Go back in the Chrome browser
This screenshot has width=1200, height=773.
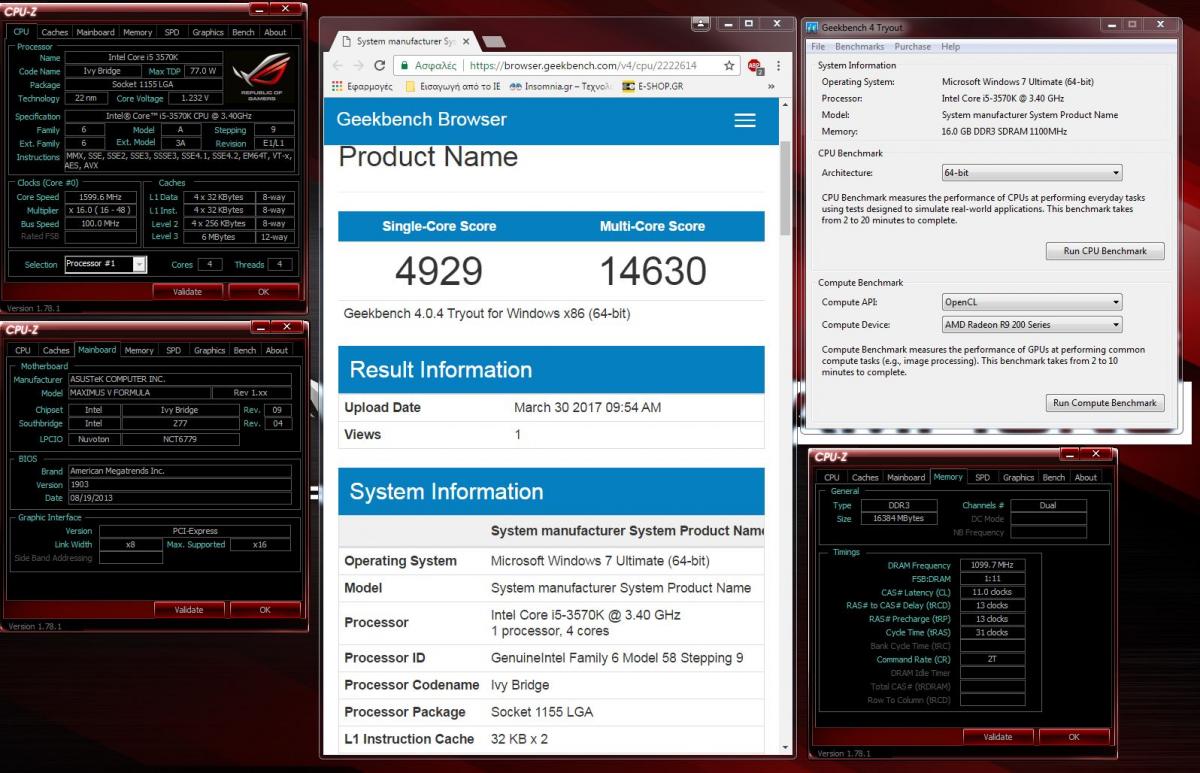337,66
